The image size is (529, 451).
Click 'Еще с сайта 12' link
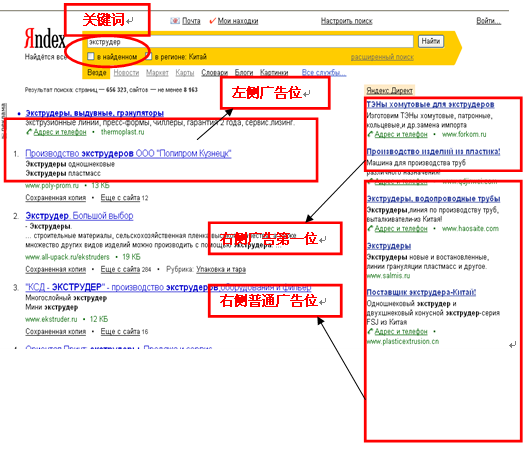(124, 198)
